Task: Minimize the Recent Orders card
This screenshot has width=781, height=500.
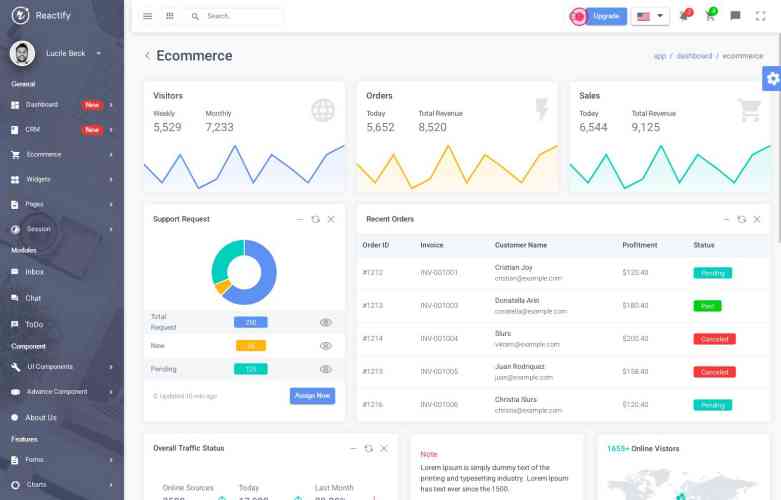Action: pos(726,219)
